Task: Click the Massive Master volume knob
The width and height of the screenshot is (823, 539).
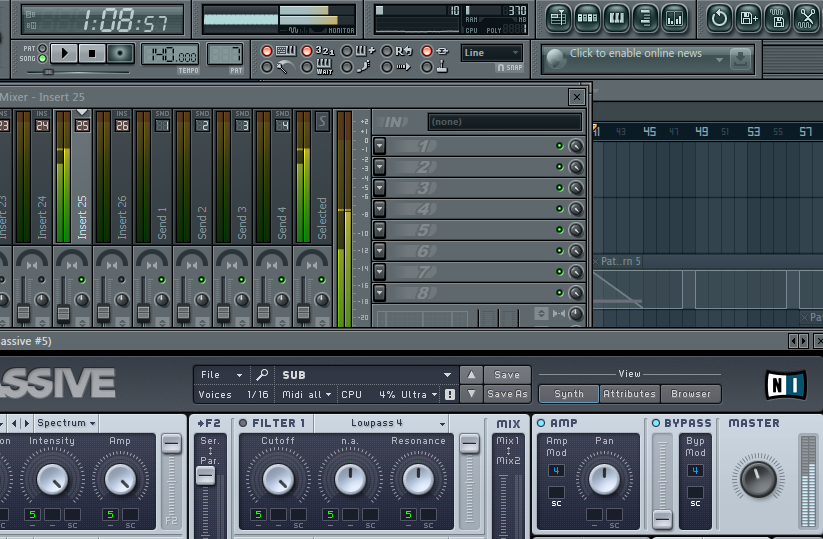Action: click(x=758, y=479)
